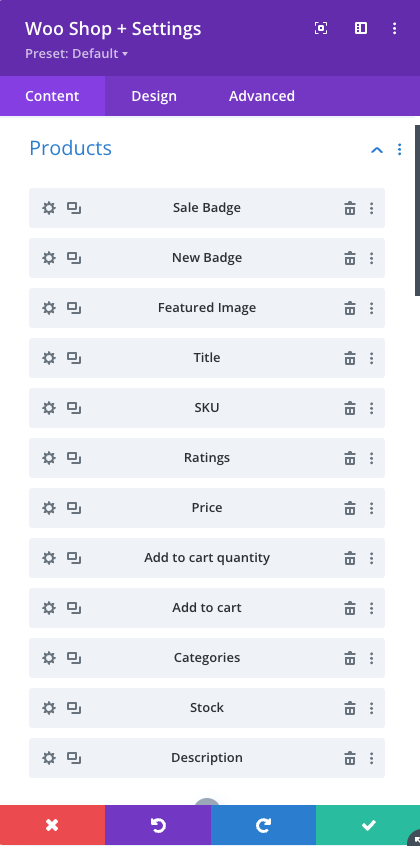Image resolution: width=420 pixels, height=846 pixels.
Task: Toggle the sidebar column layout icon
Action: point(361,29)
